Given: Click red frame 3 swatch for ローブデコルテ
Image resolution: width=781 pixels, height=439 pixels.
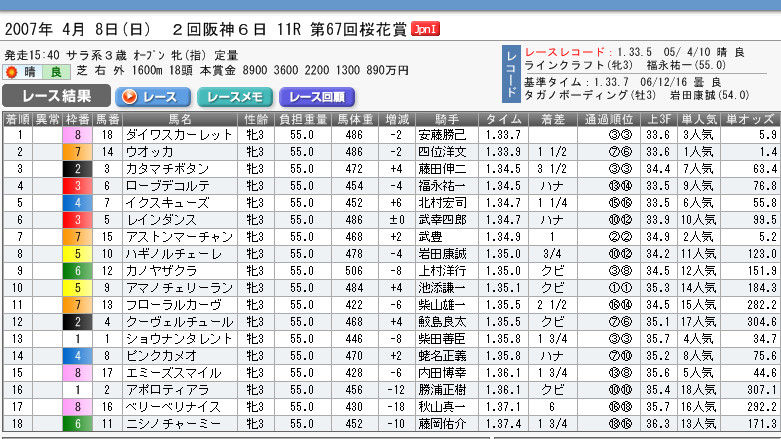Looking at the screenshot, I should 77,186.
